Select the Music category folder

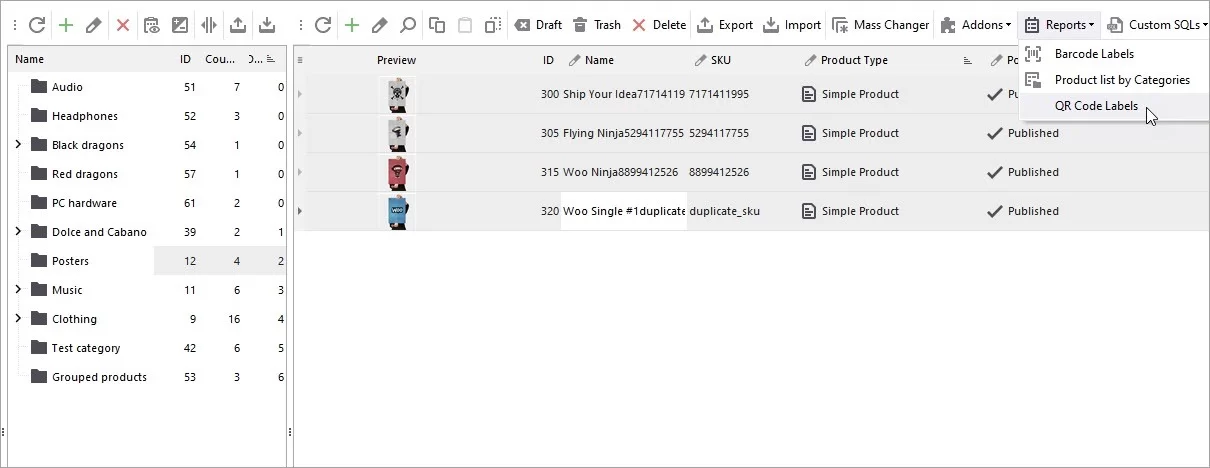click(67, 290)
